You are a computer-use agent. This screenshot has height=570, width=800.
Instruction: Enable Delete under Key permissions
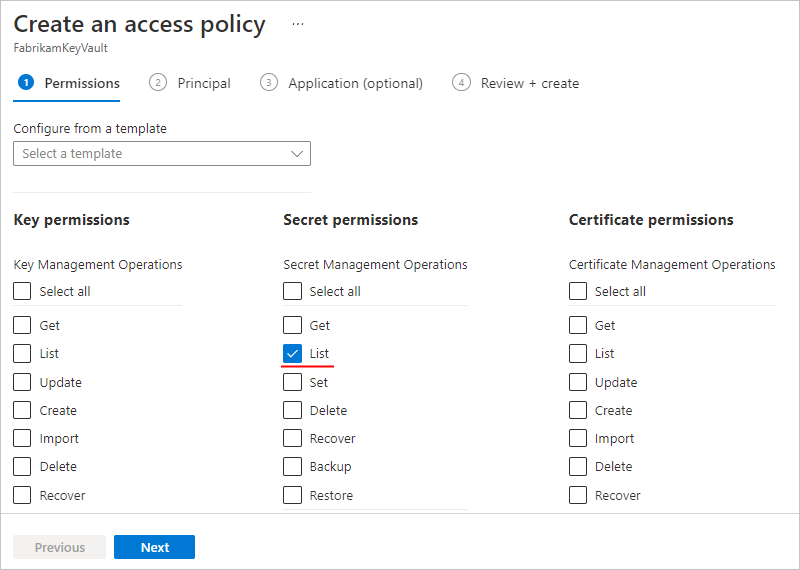[23, 466]
